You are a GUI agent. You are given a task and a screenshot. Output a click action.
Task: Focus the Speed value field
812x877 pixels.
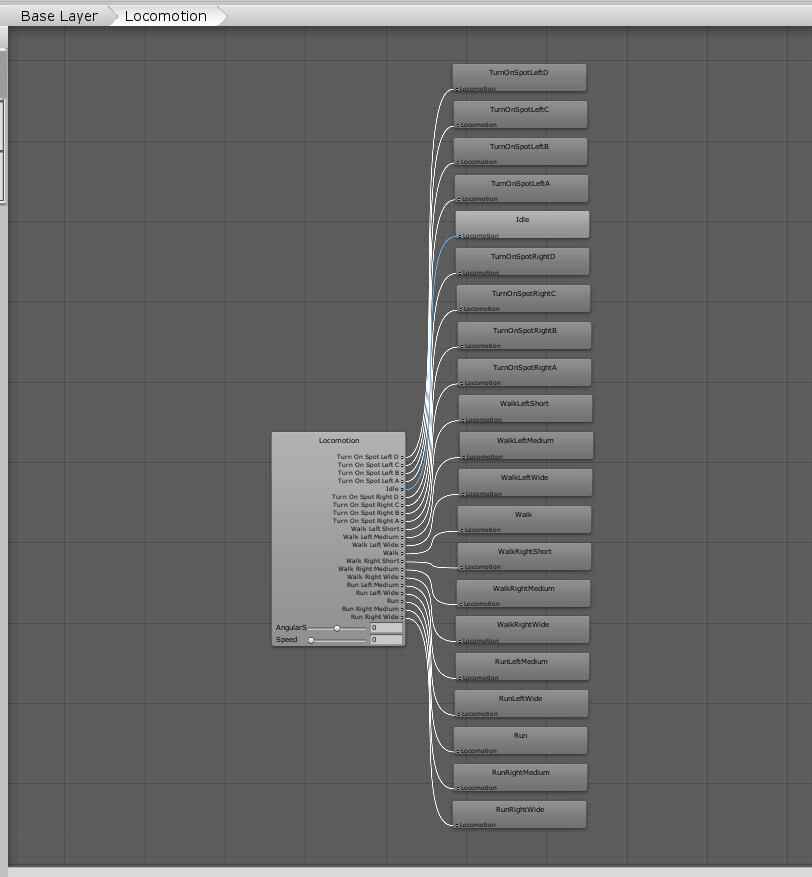point(386,639)
